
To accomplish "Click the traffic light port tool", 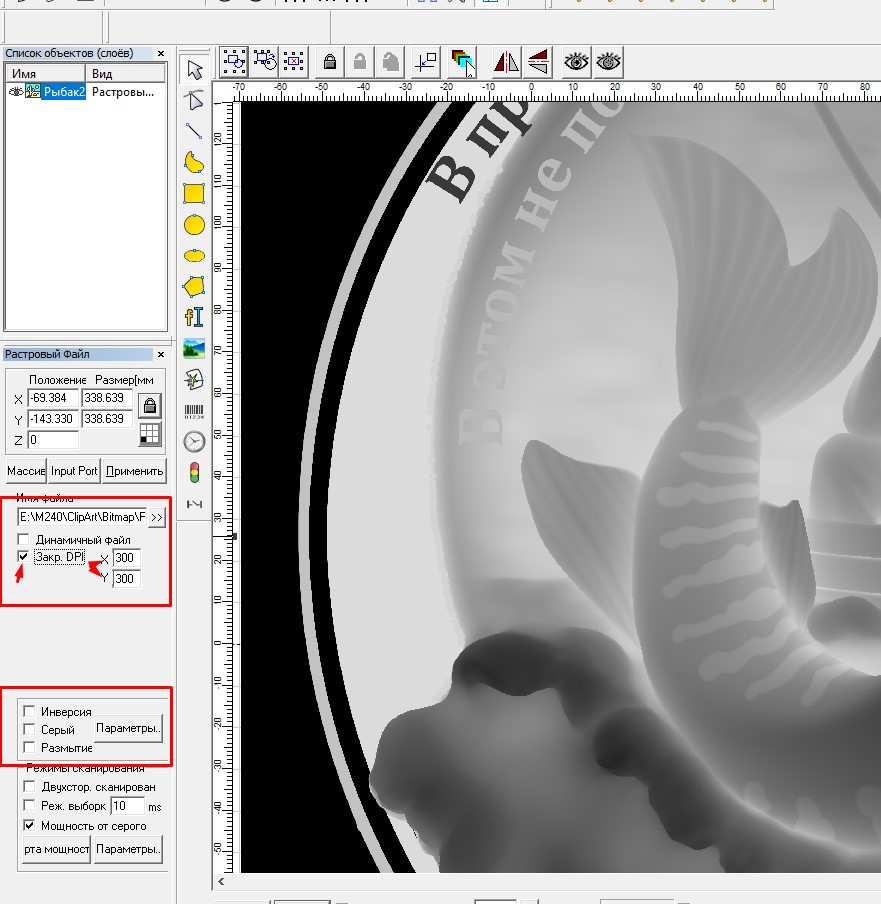I will click(x=194, y=472).
